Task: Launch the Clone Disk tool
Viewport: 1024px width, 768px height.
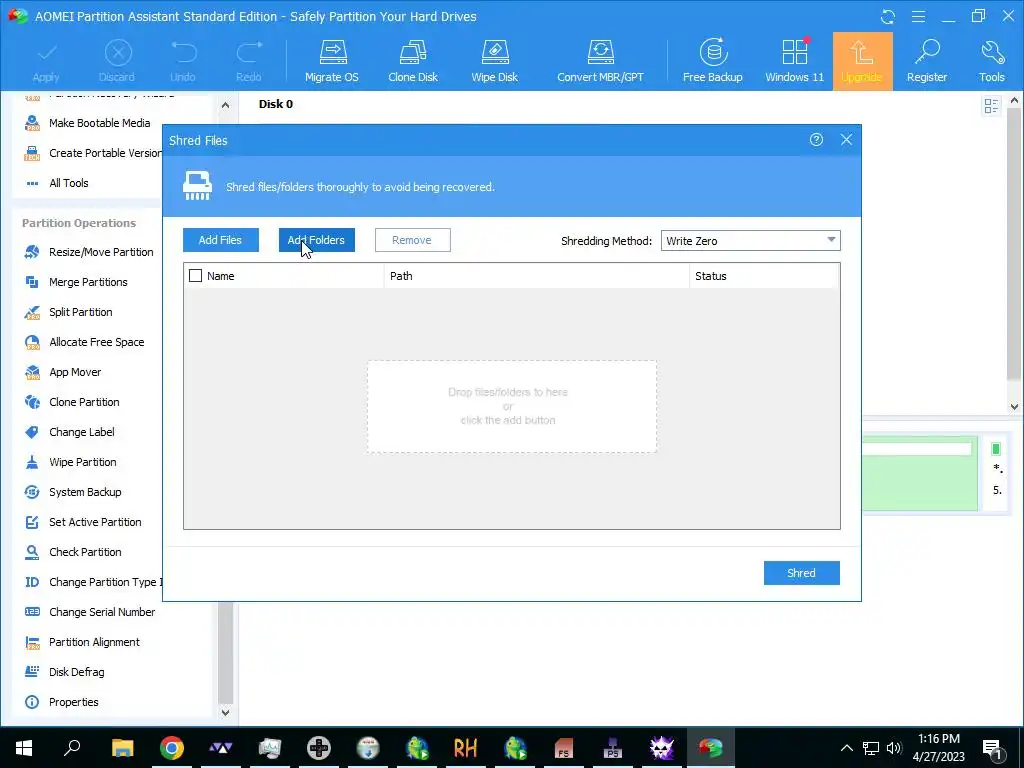Action: point(413,61)
